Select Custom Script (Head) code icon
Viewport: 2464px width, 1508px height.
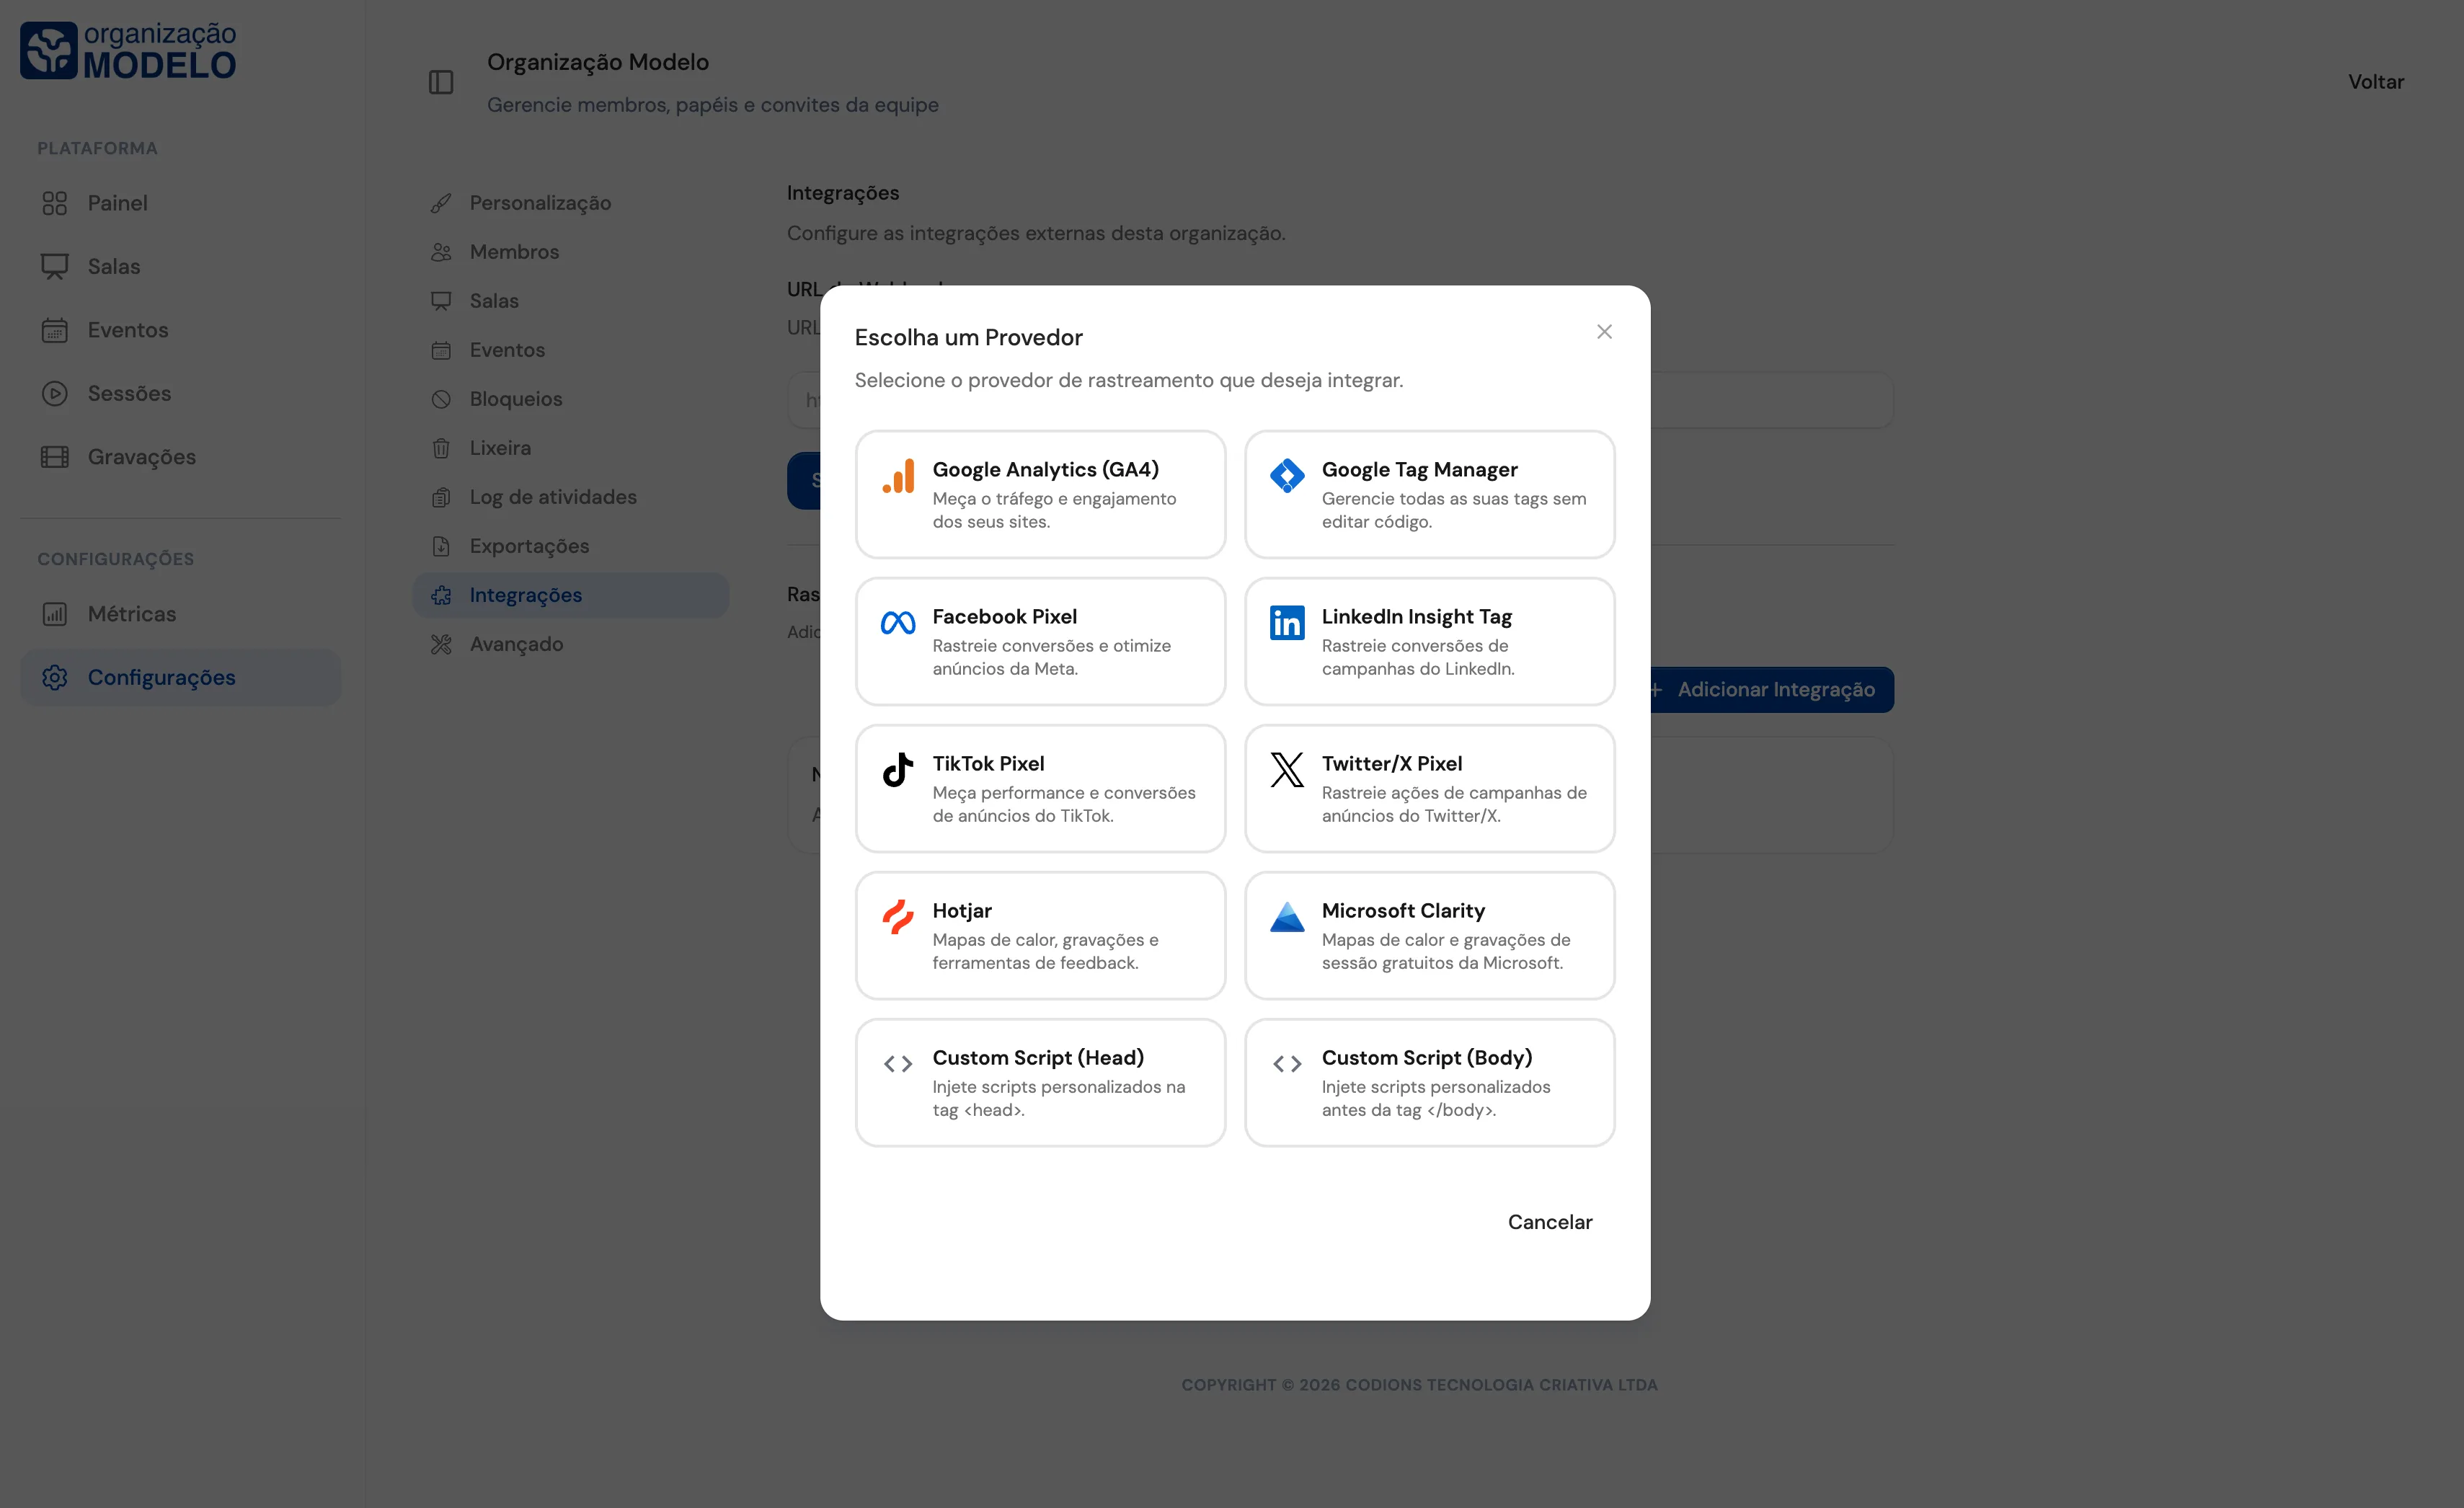click(x=898, y=1064)
